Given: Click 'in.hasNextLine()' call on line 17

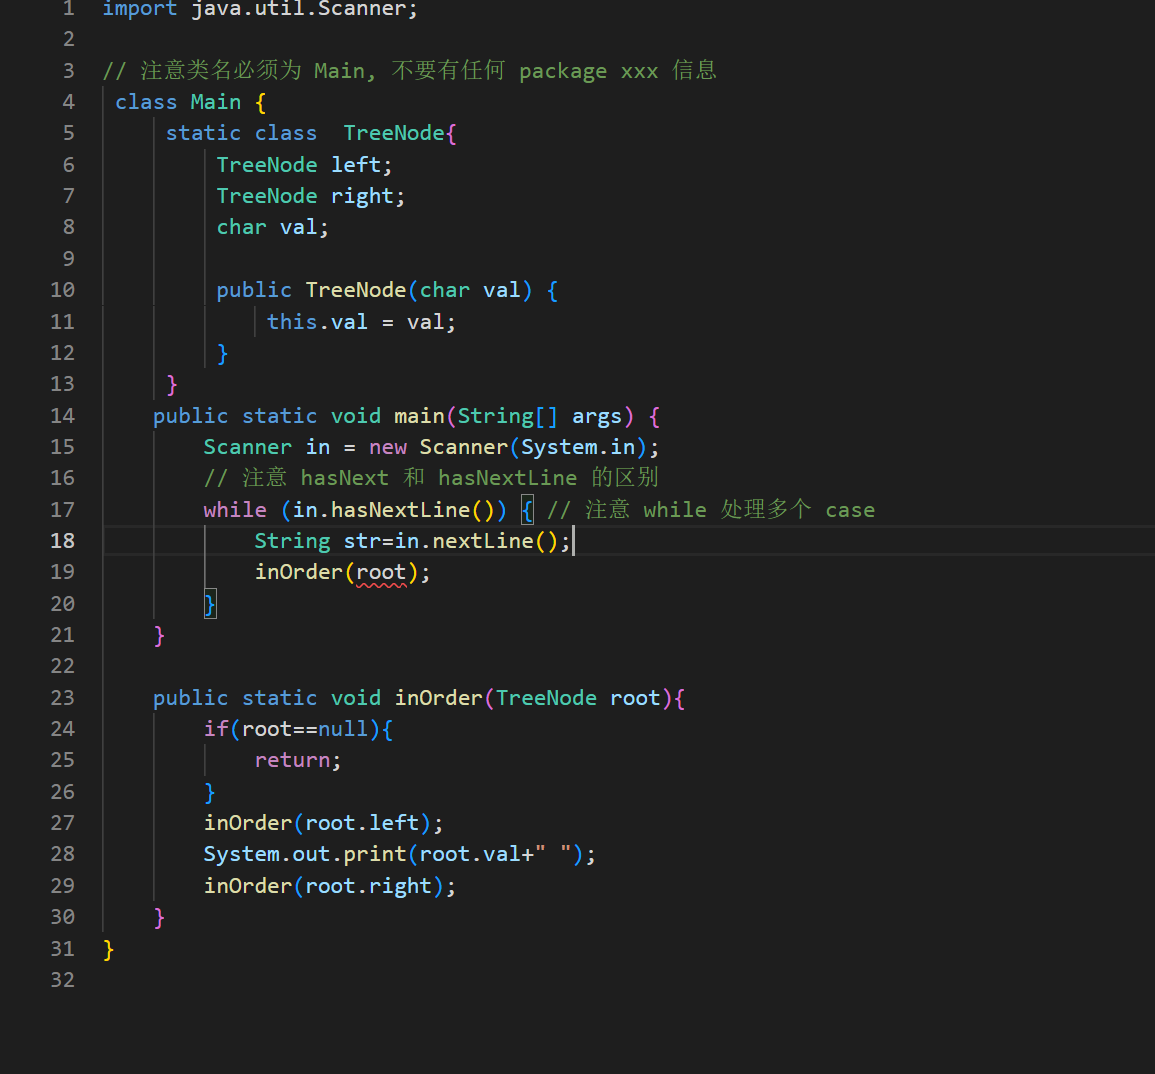Looking at the screenshot, I should (393, 510).
